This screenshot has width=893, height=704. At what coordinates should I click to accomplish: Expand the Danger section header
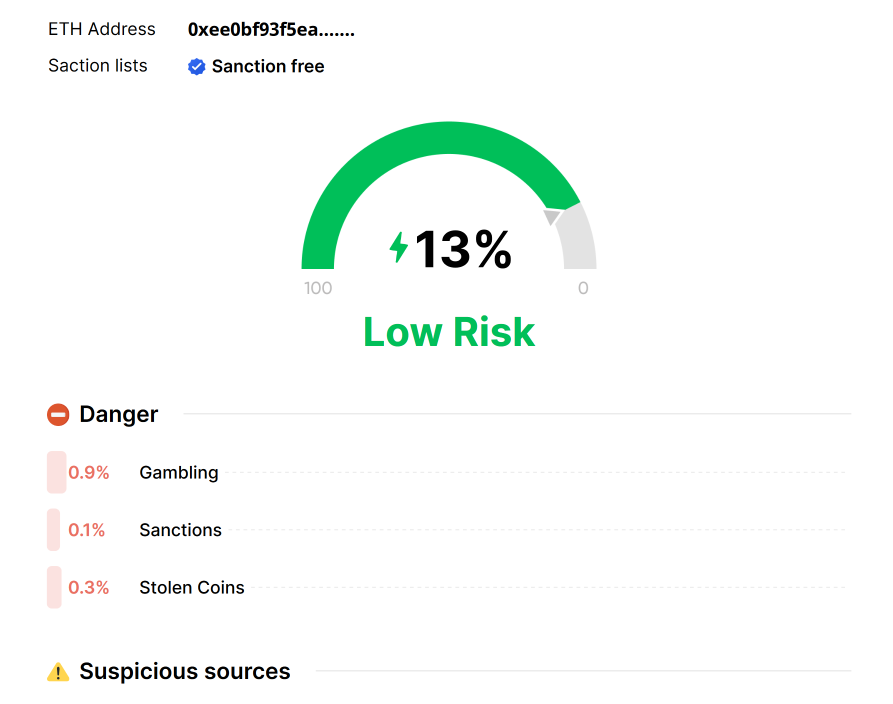coord(119,414)
